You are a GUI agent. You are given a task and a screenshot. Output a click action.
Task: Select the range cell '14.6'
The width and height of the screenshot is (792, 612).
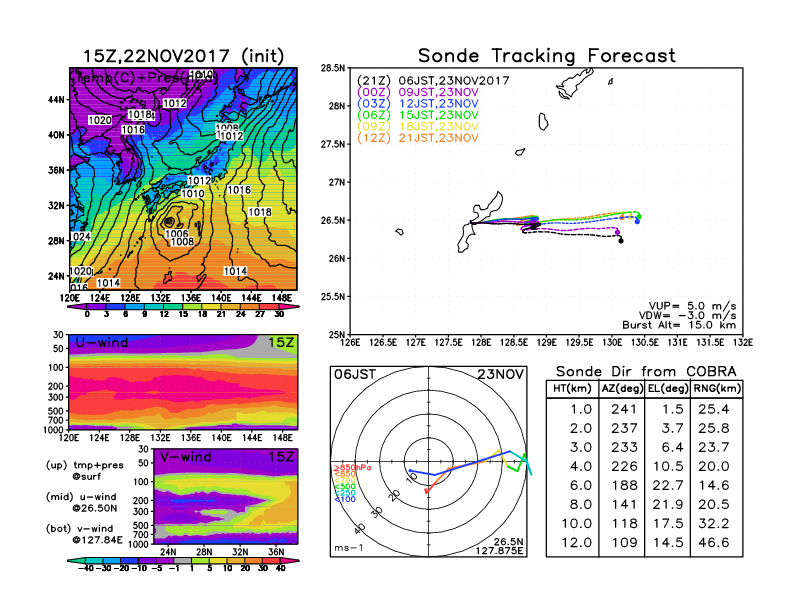point(714,485)
